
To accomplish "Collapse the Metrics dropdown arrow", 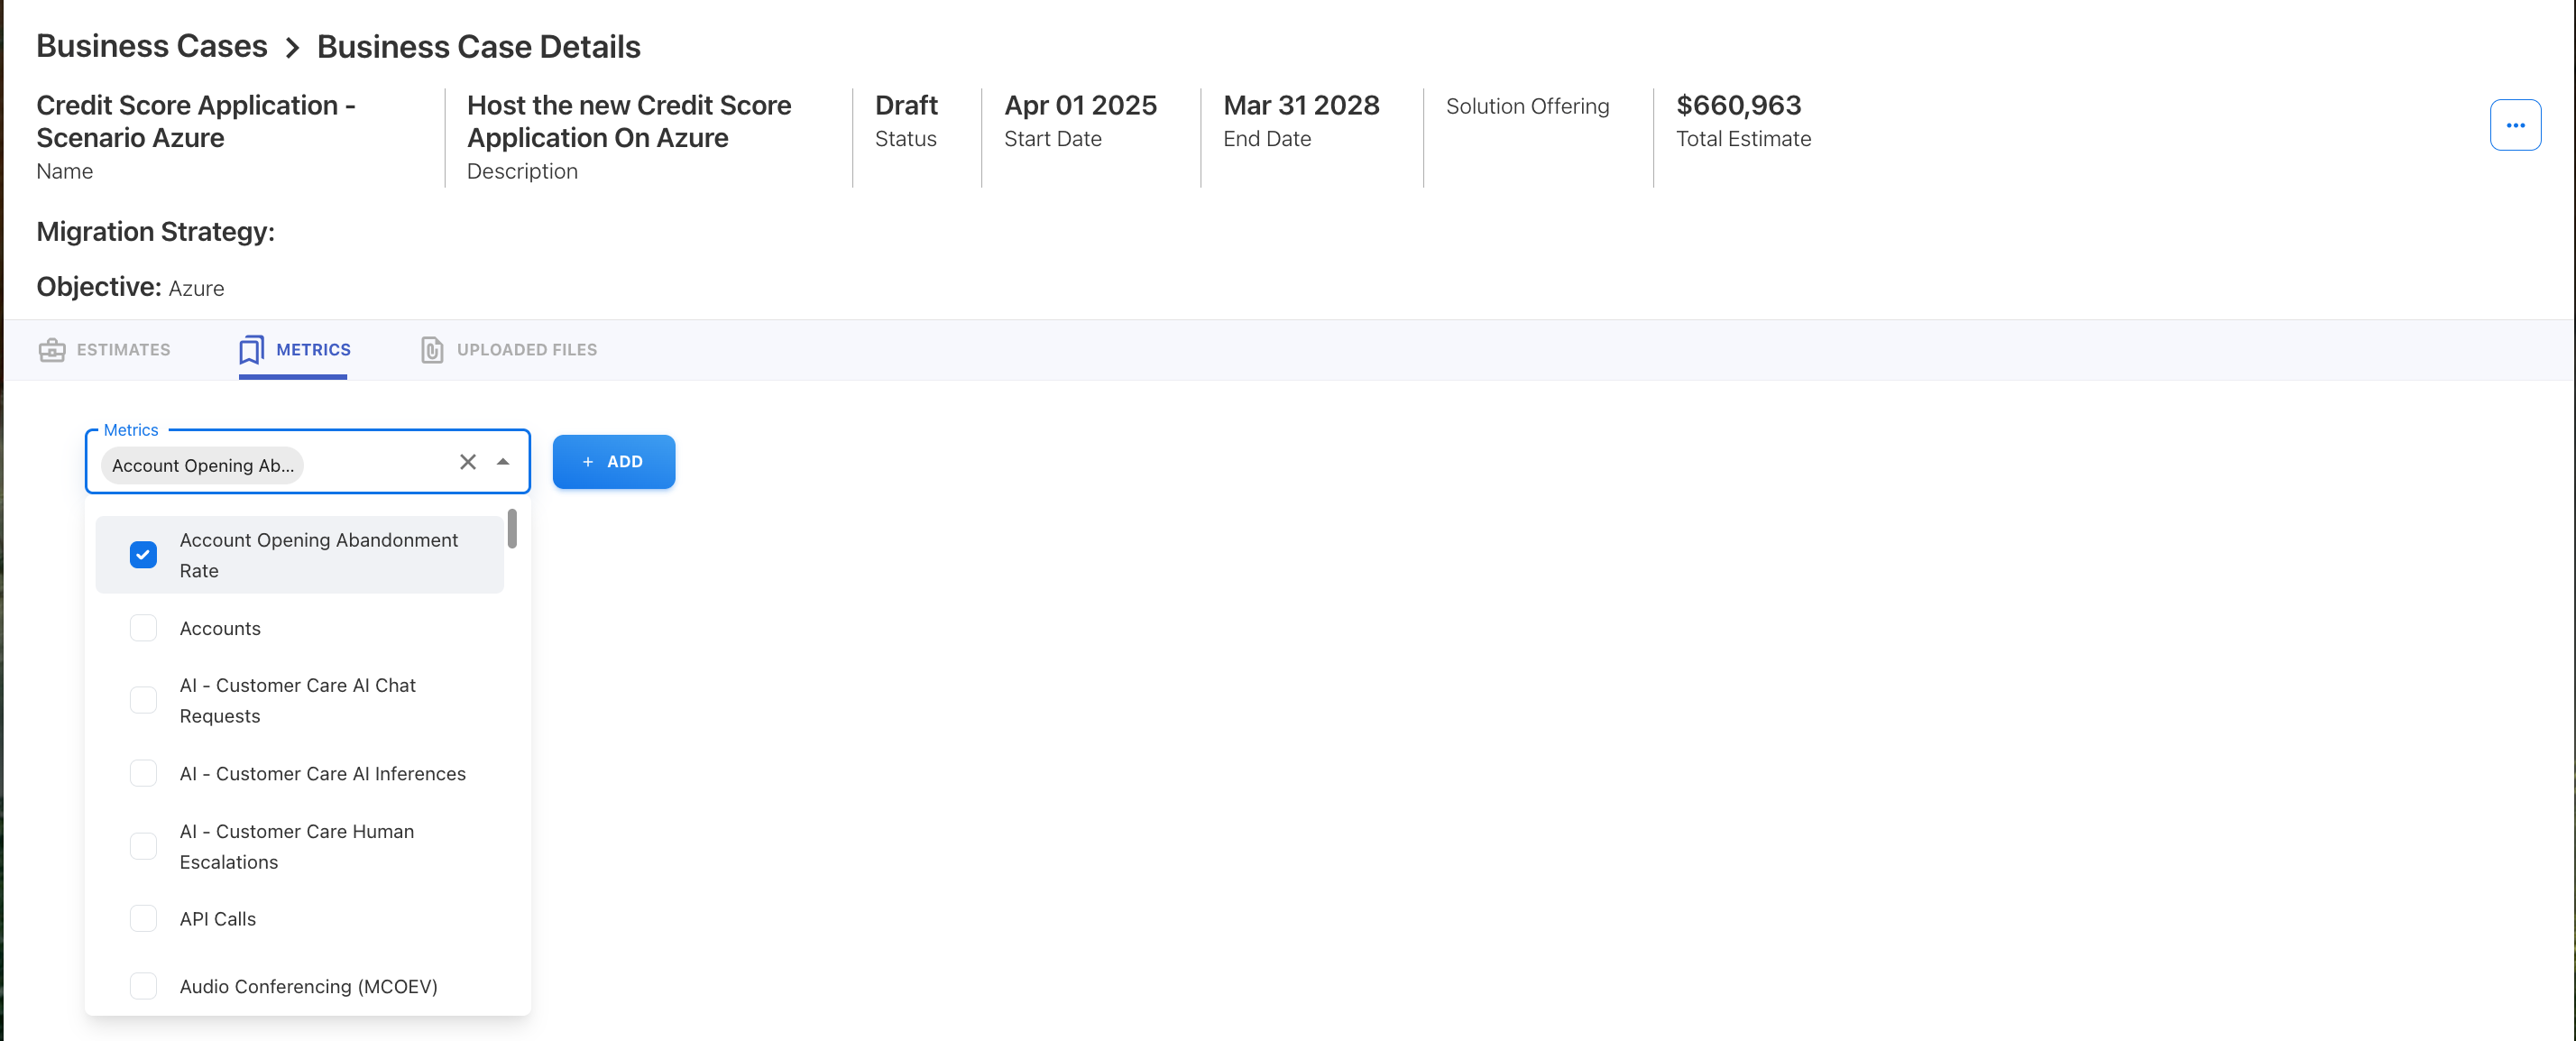I will click(x=503, y=462).
